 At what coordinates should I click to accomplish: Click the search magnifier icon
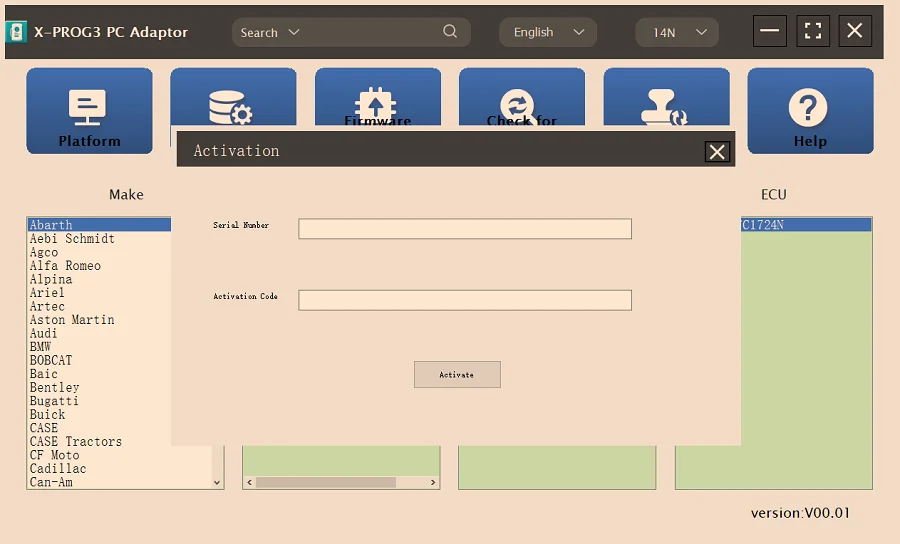450,32
